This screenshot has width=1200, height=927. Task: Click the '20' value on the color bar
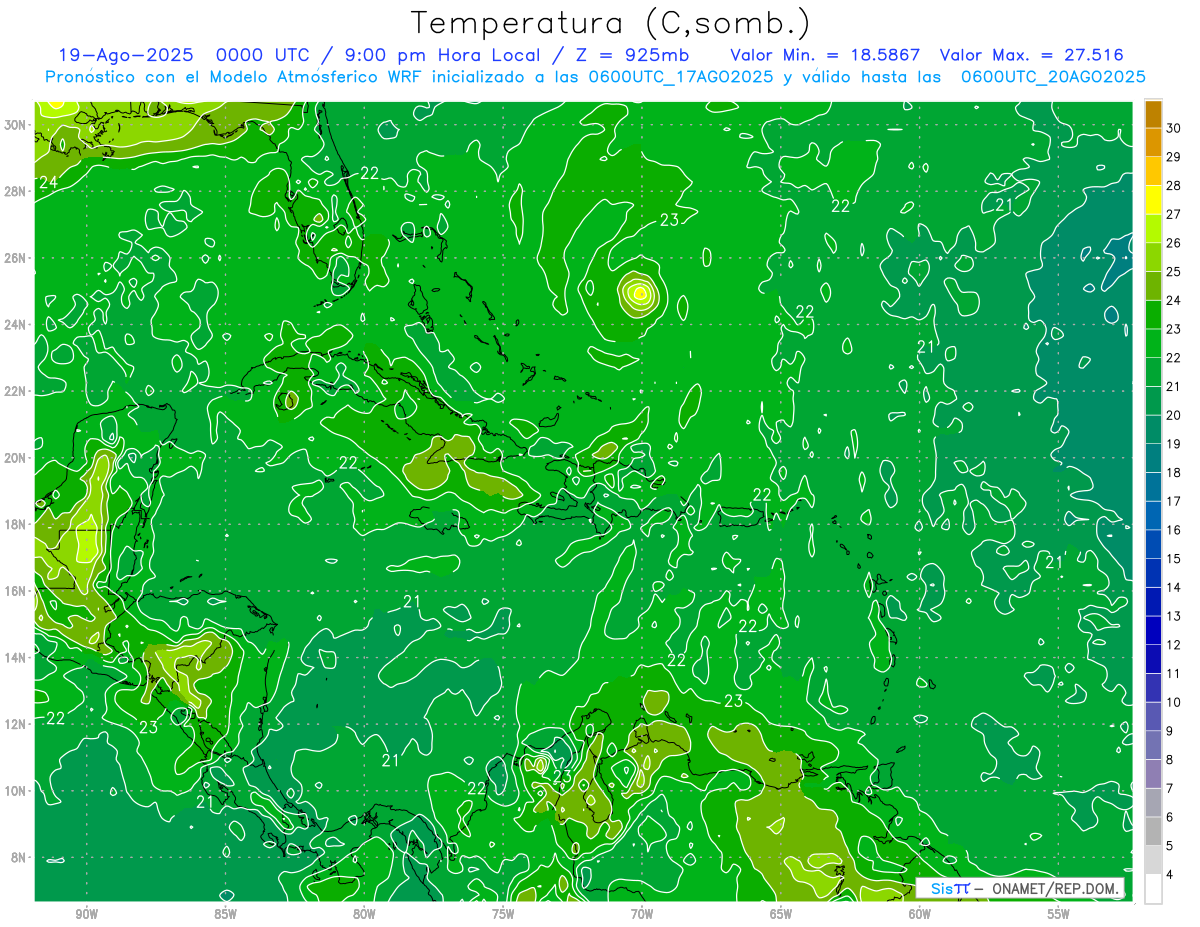click(x=1174, y=415)
